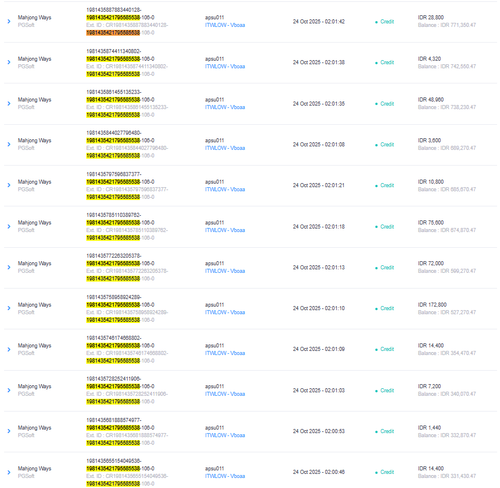Expand the row with IDR 4,320 credit
The height and width of the screenshot is (488, 500).
(x=9, y=62)
